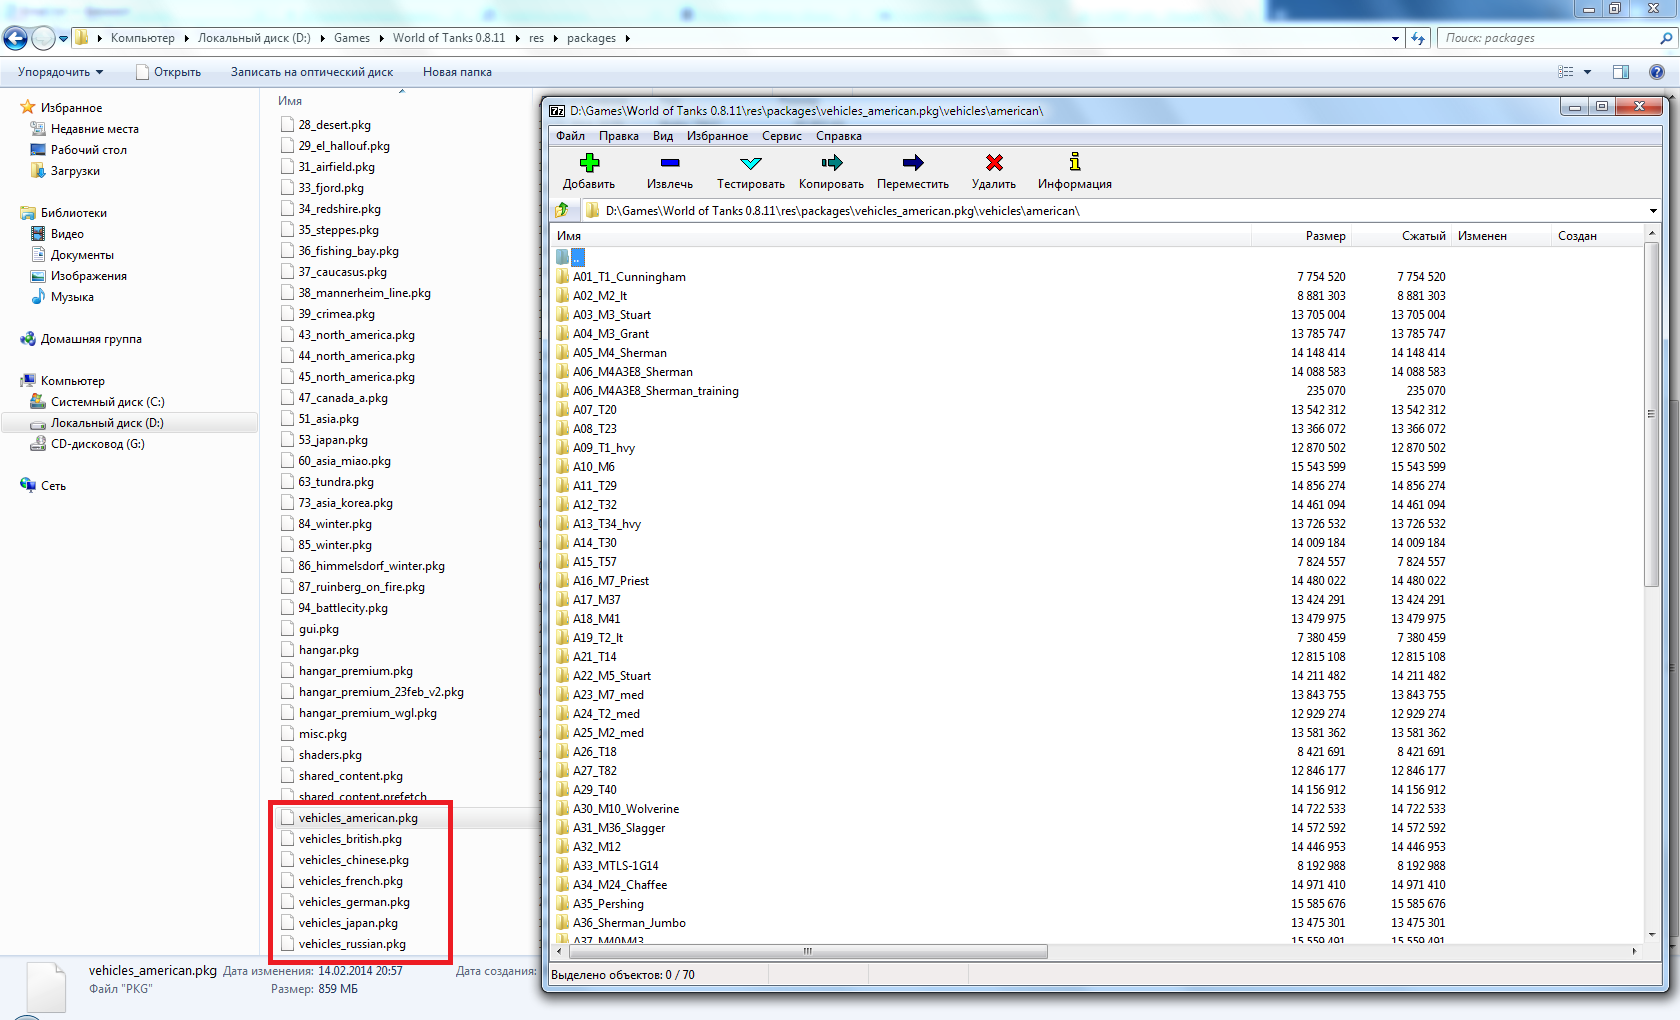The height and width of the screenshot is (1020, 1680).
Task: Click Explorer Back navigation arrow
Action: point(15,38)
